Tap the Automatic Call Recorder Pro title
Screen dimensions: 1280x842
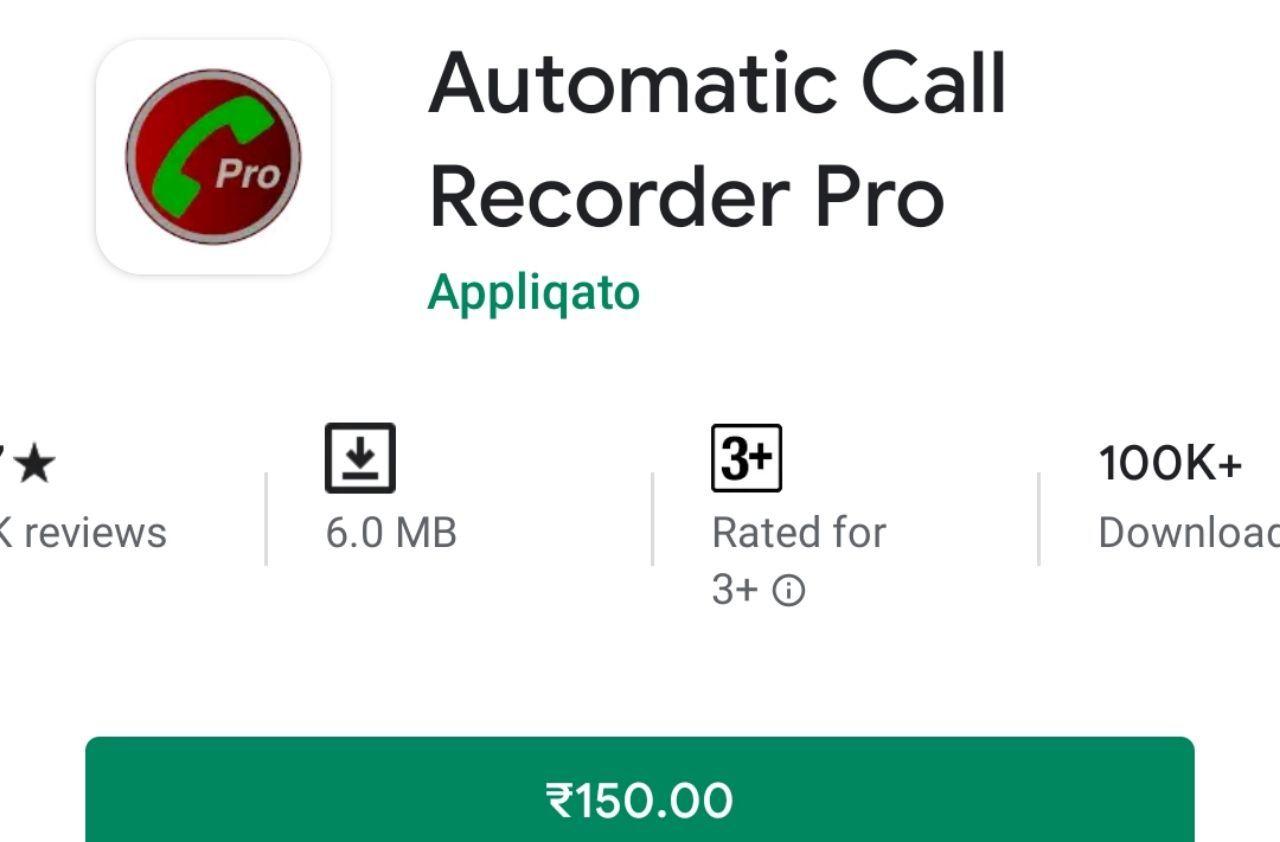[x=717, y=140]
